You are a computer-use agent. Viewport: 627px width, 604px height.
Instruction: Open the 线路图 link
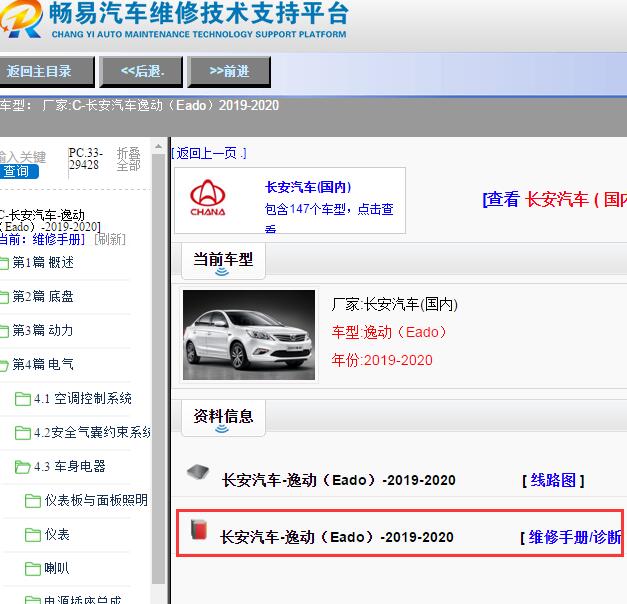point(553,480)
